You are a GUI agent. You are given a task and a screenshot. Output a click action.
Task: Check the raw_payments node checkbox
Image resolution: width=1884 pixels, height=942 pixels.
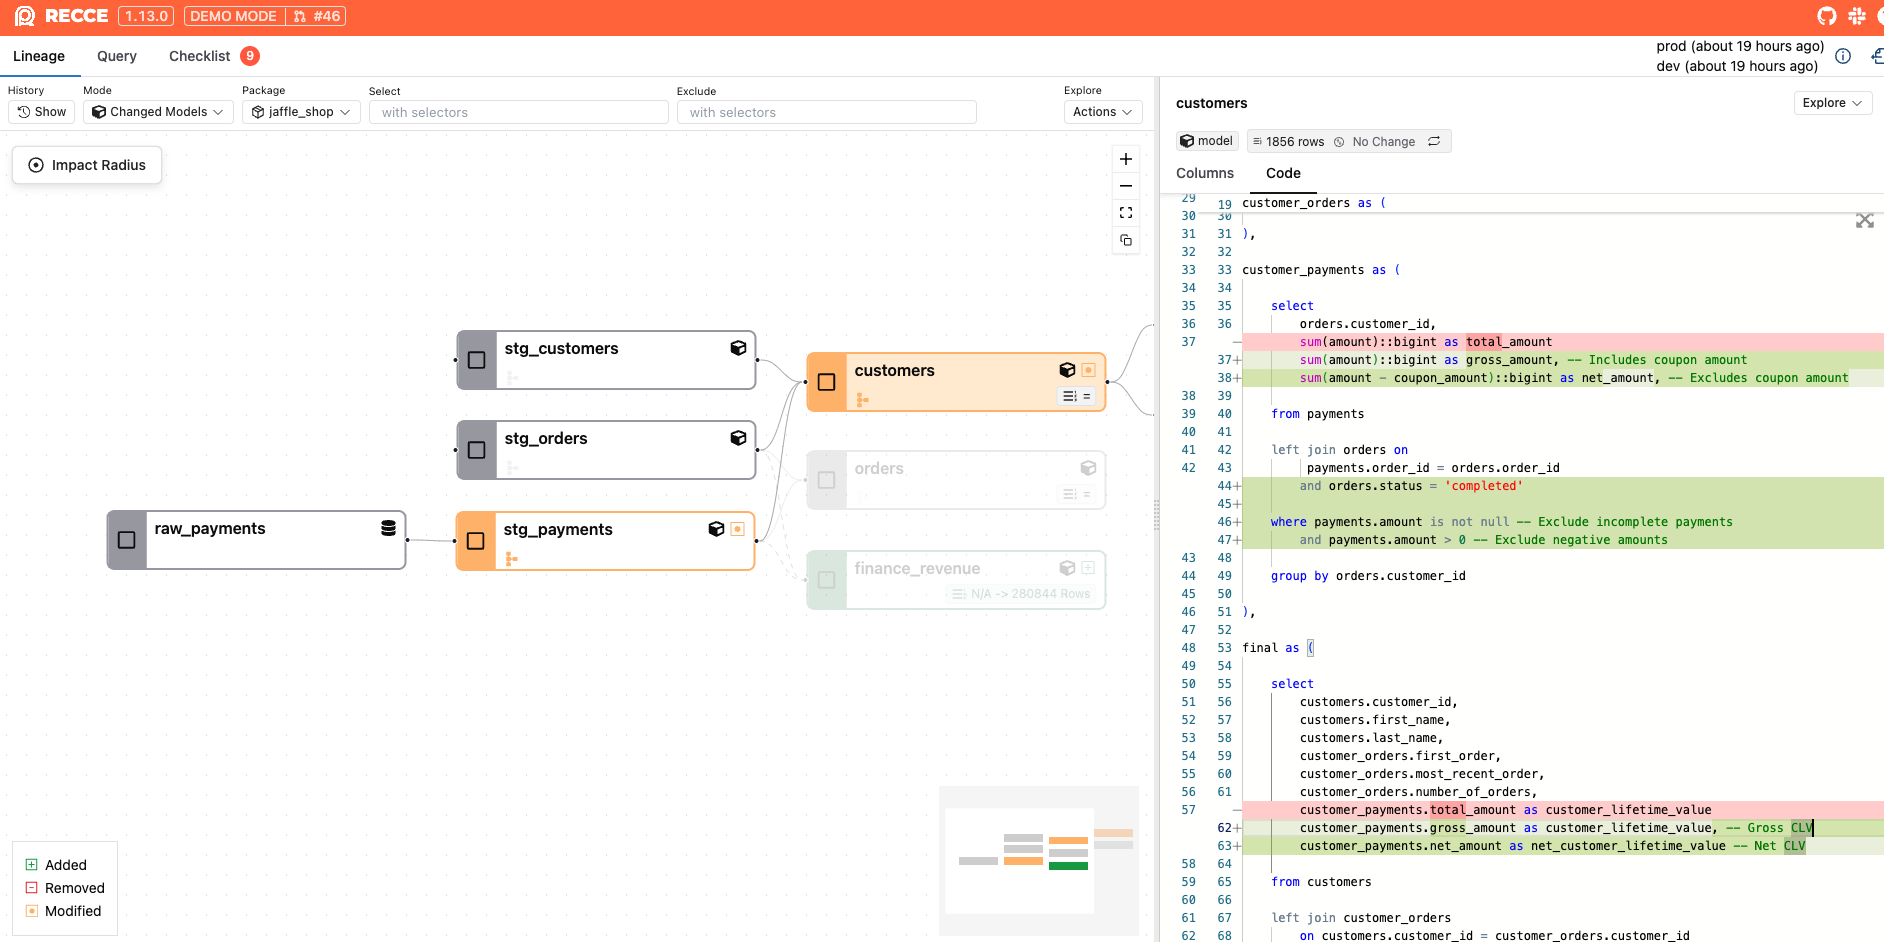pos(127,540)
